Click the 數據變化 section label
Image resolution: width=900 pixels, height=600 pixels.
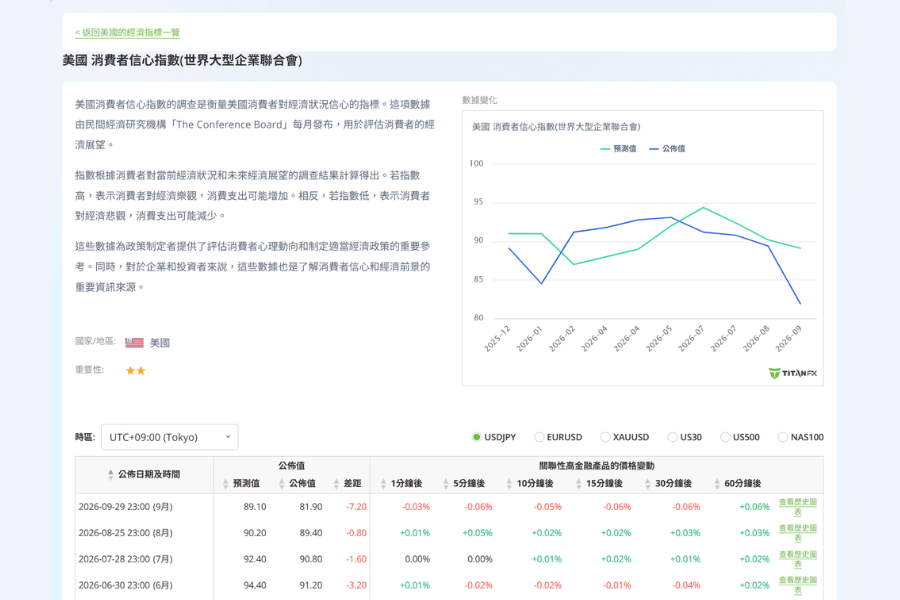coord(480,100)
